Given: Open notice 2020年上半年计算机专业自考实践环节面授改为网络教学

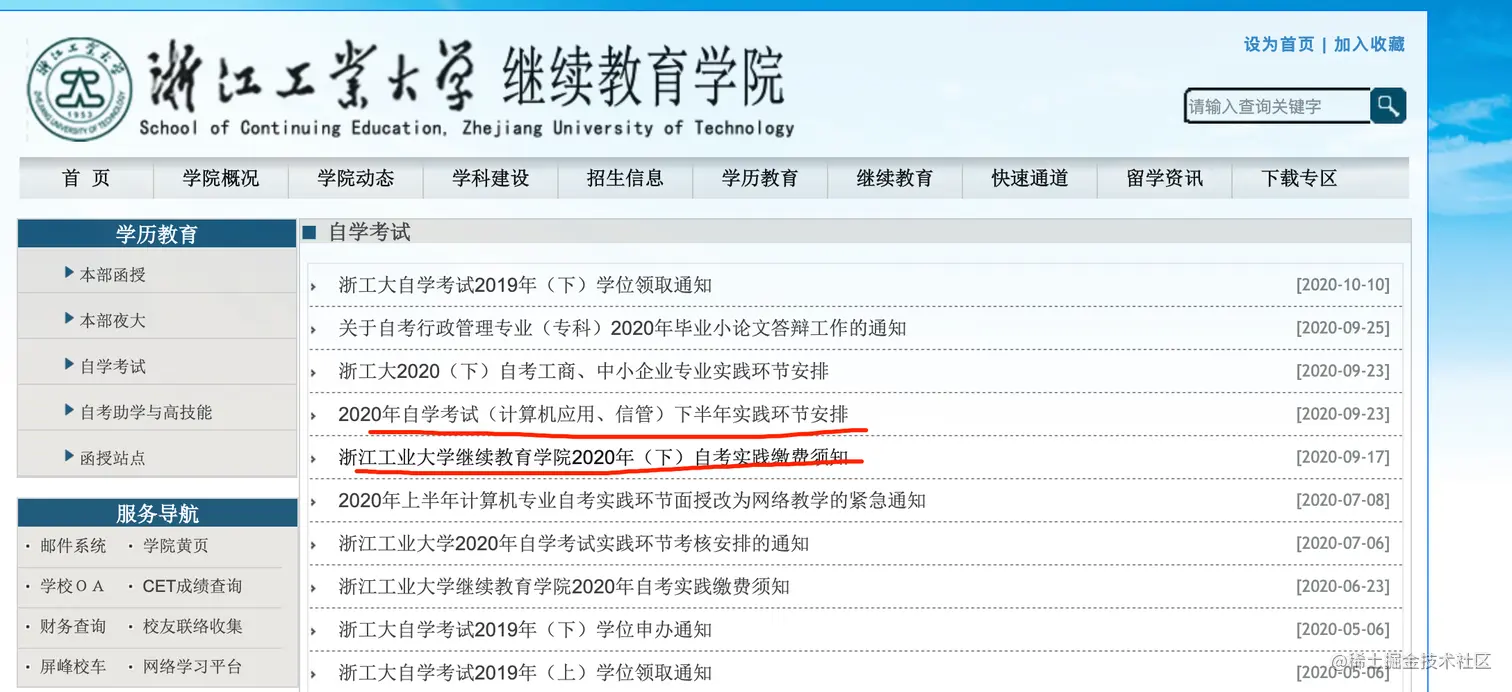Looking at the screenshot, I should click(632, 500).
